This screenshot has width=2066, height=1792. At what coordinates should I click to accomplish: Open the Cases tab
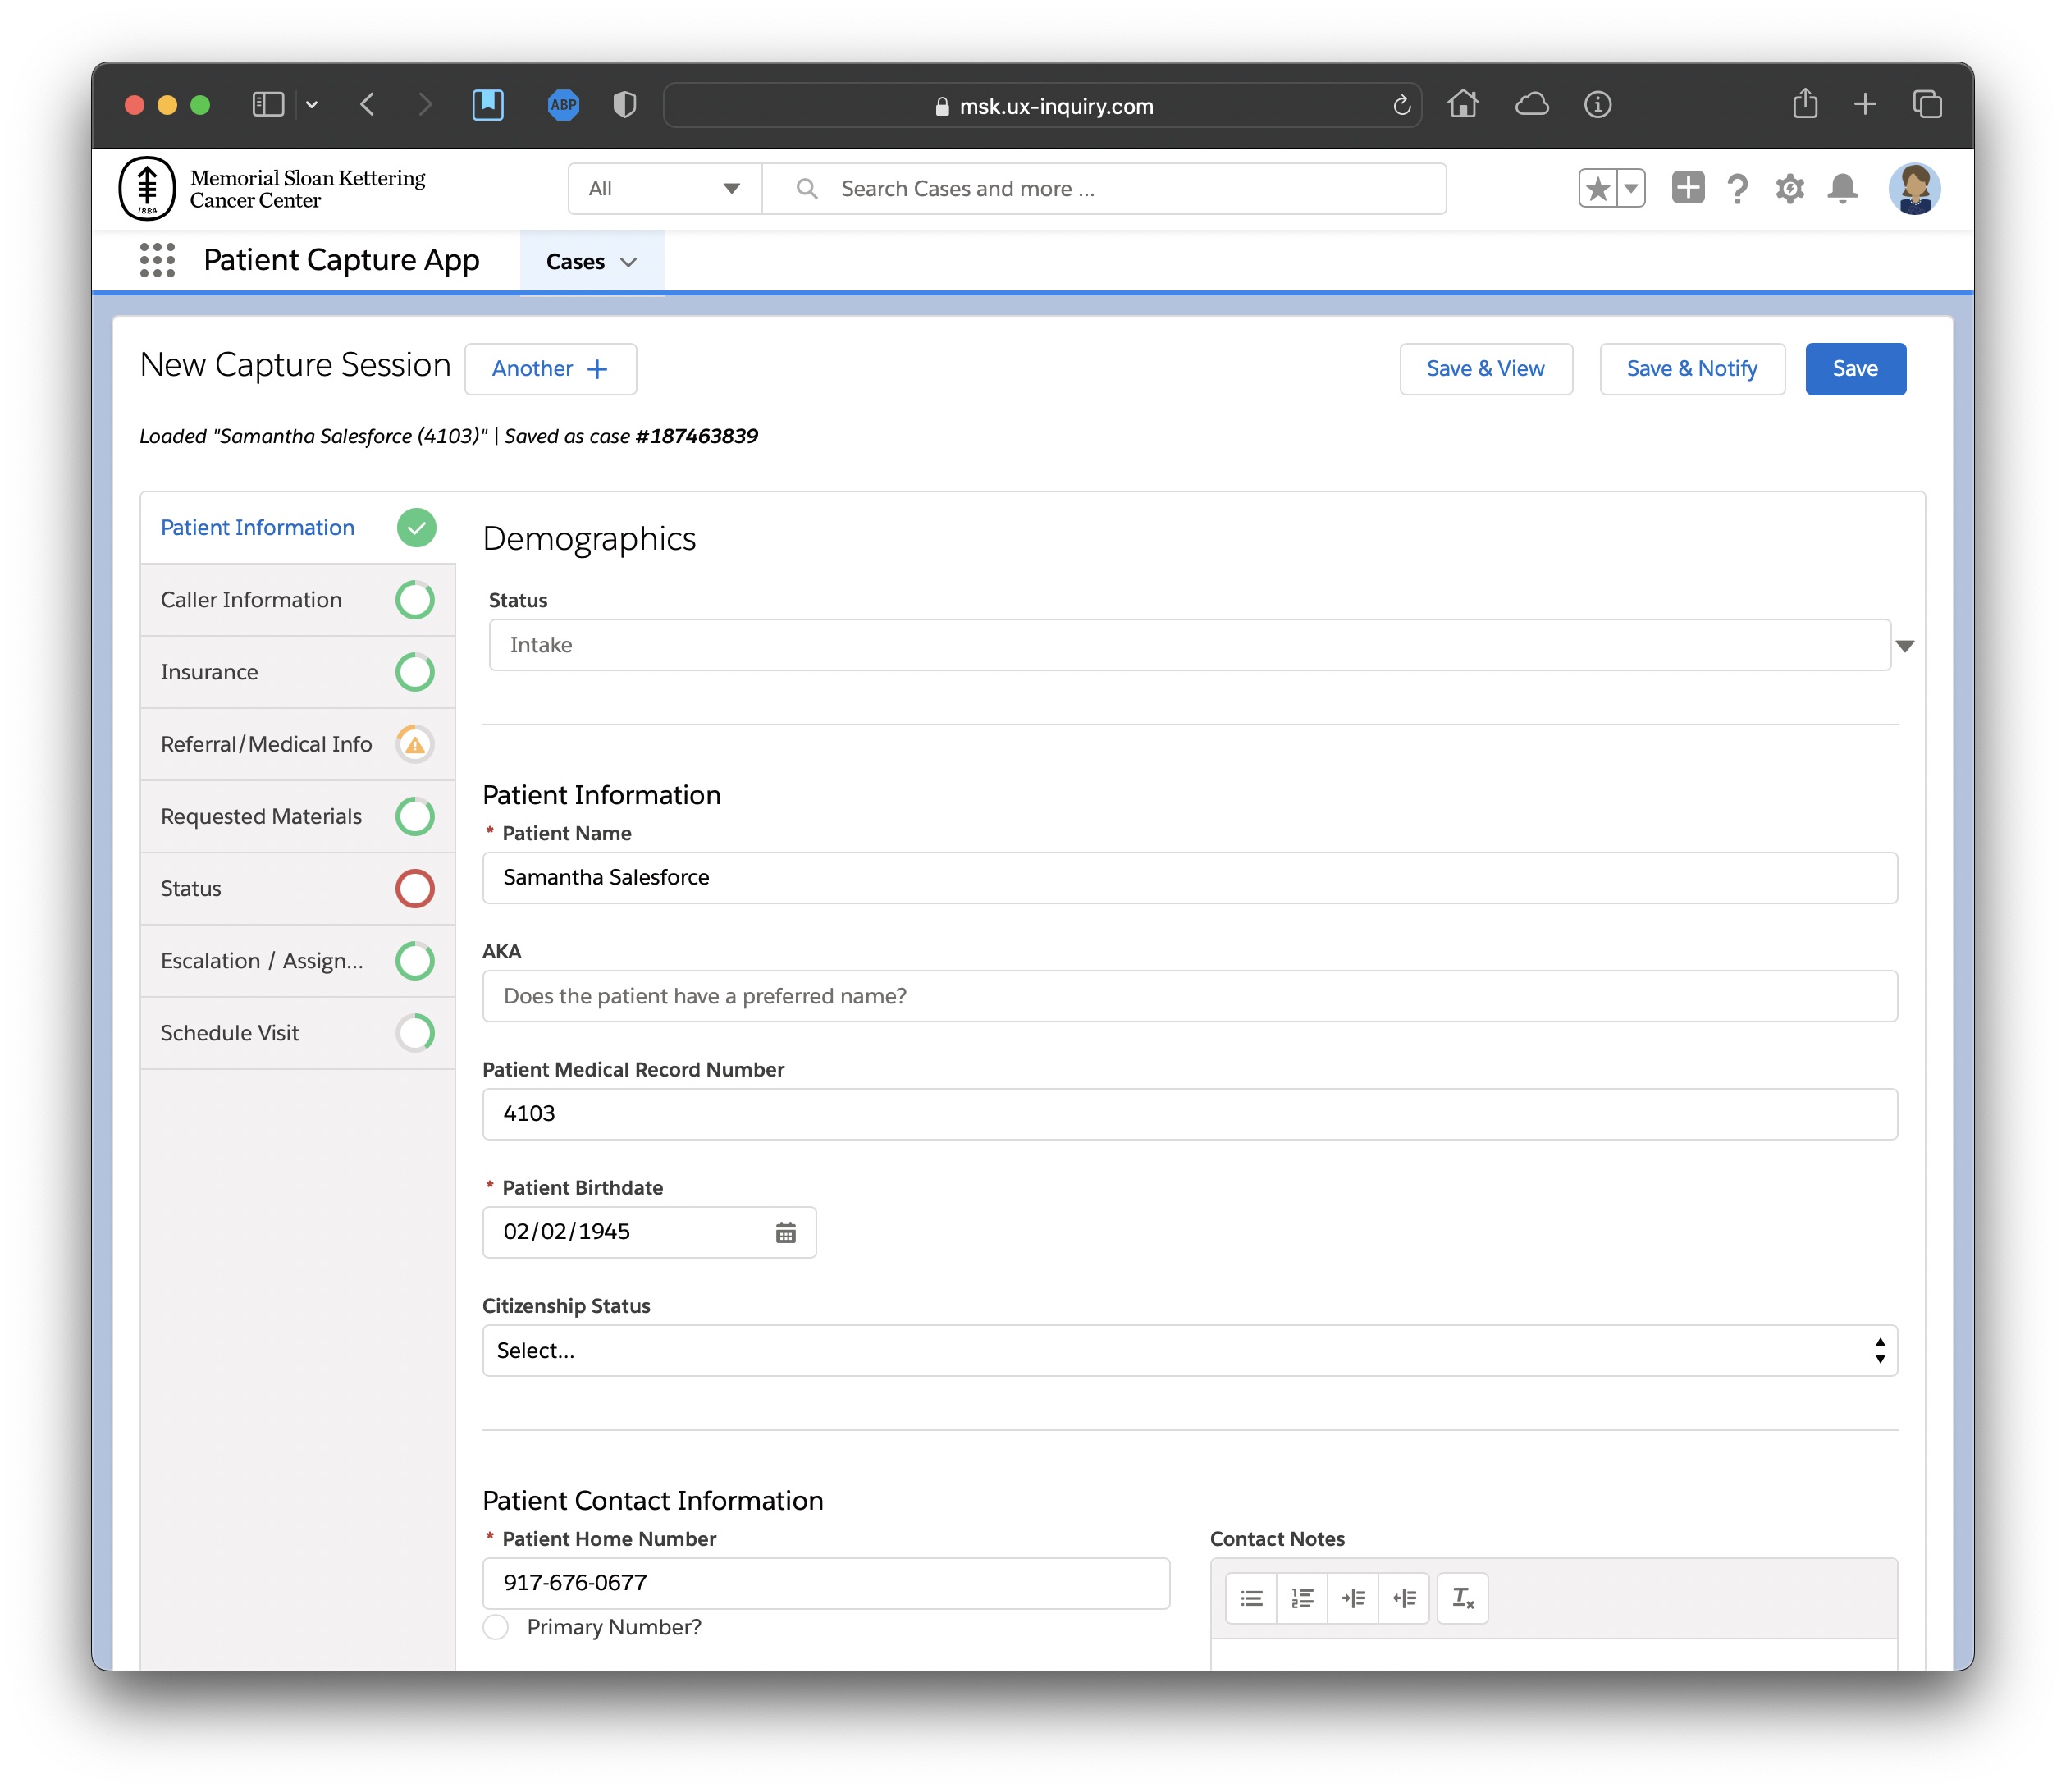[576, 262]
